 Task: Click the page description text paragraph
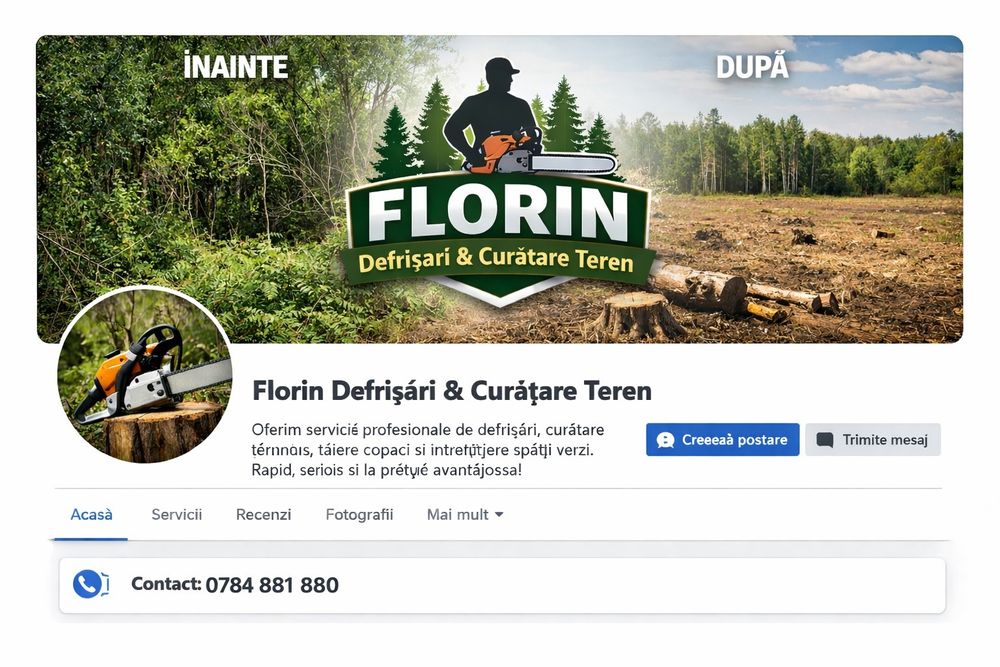tap(427, 450)
